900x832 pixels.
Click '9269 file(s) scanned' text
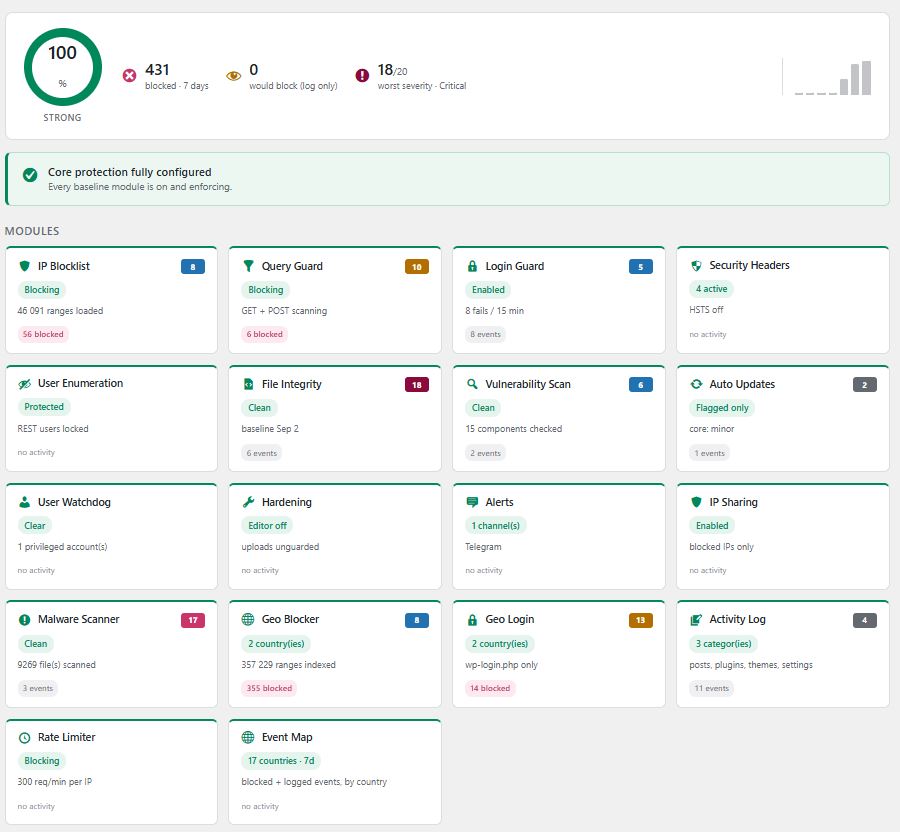coord(56,665)
